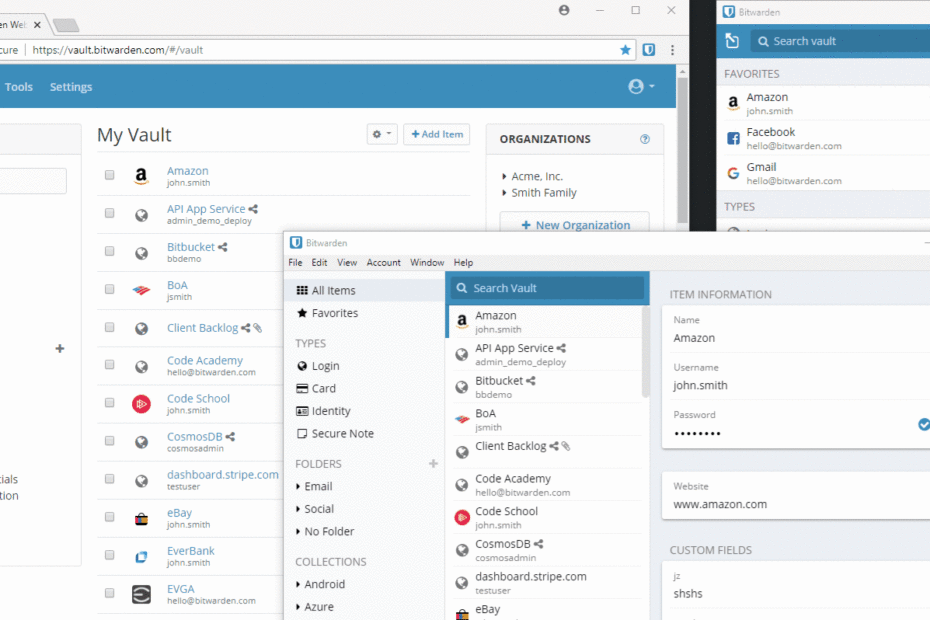This screenshot has height=620, width=930.
Task: Click the password check icon for Amazon
Action: click(923, 424)
